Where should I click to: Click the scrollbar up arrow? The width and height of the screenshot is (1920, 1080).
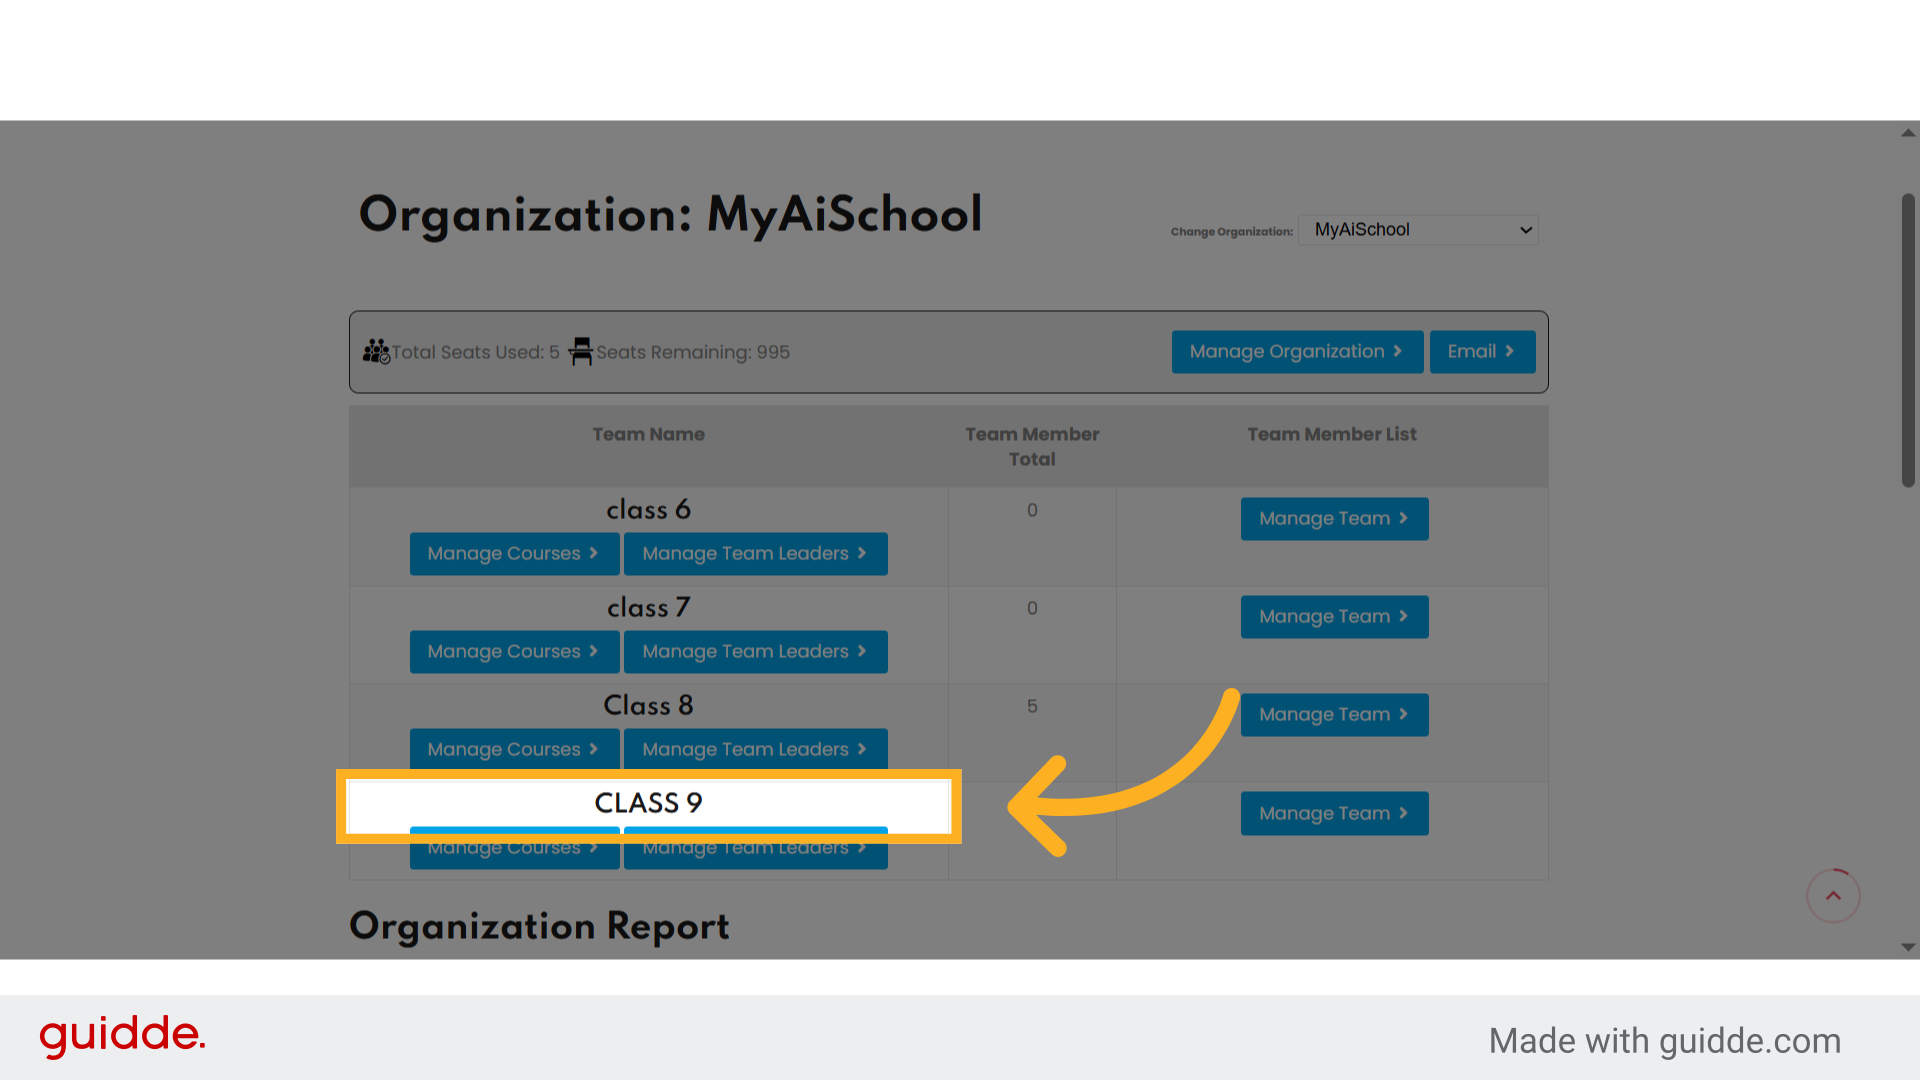coord(1908,132)
